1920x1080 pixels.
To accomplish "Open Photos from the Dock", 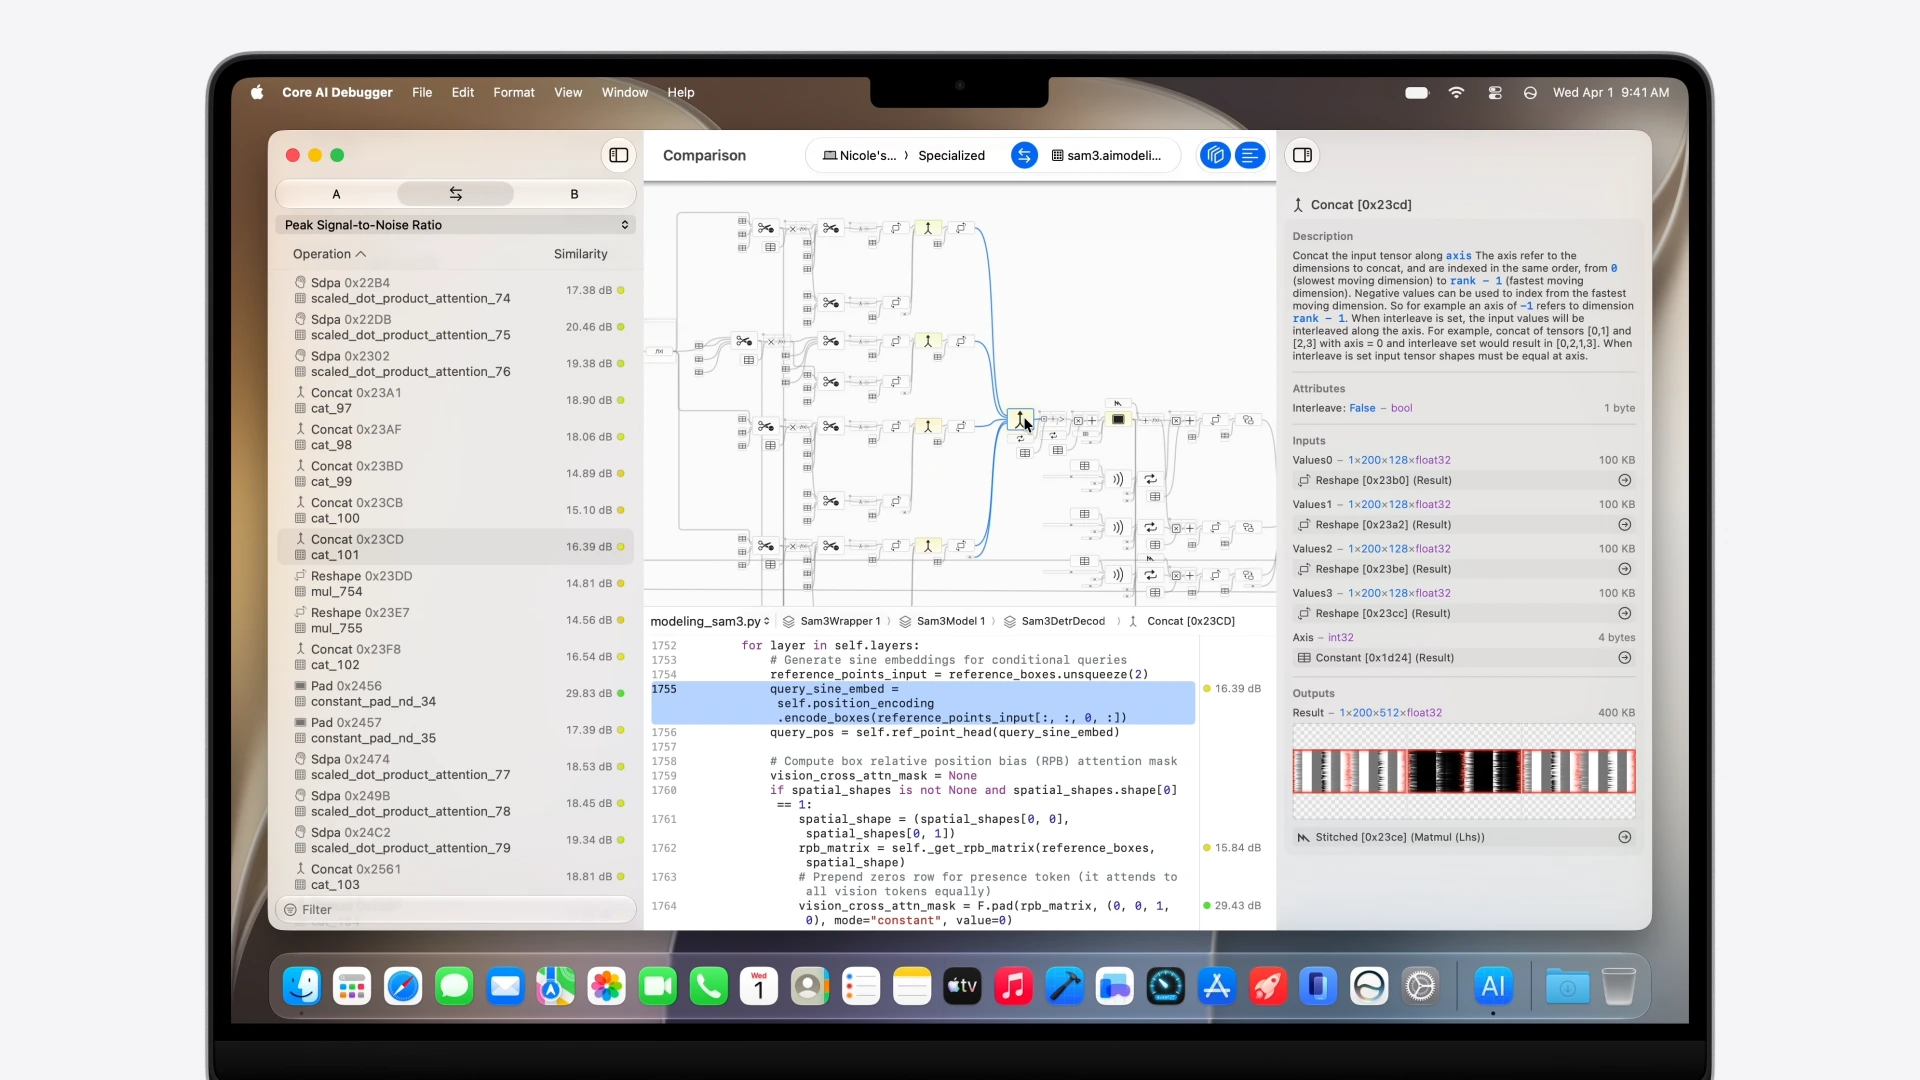I will pos(606,987).
